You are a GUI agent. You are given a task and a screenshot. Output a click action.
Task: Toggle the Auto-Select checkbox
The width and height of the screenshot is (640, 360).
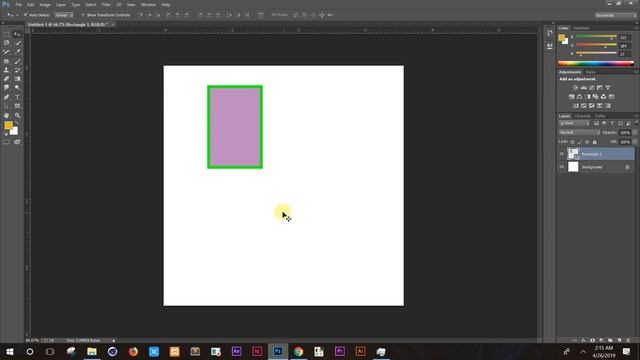click(x=25, y=15)
